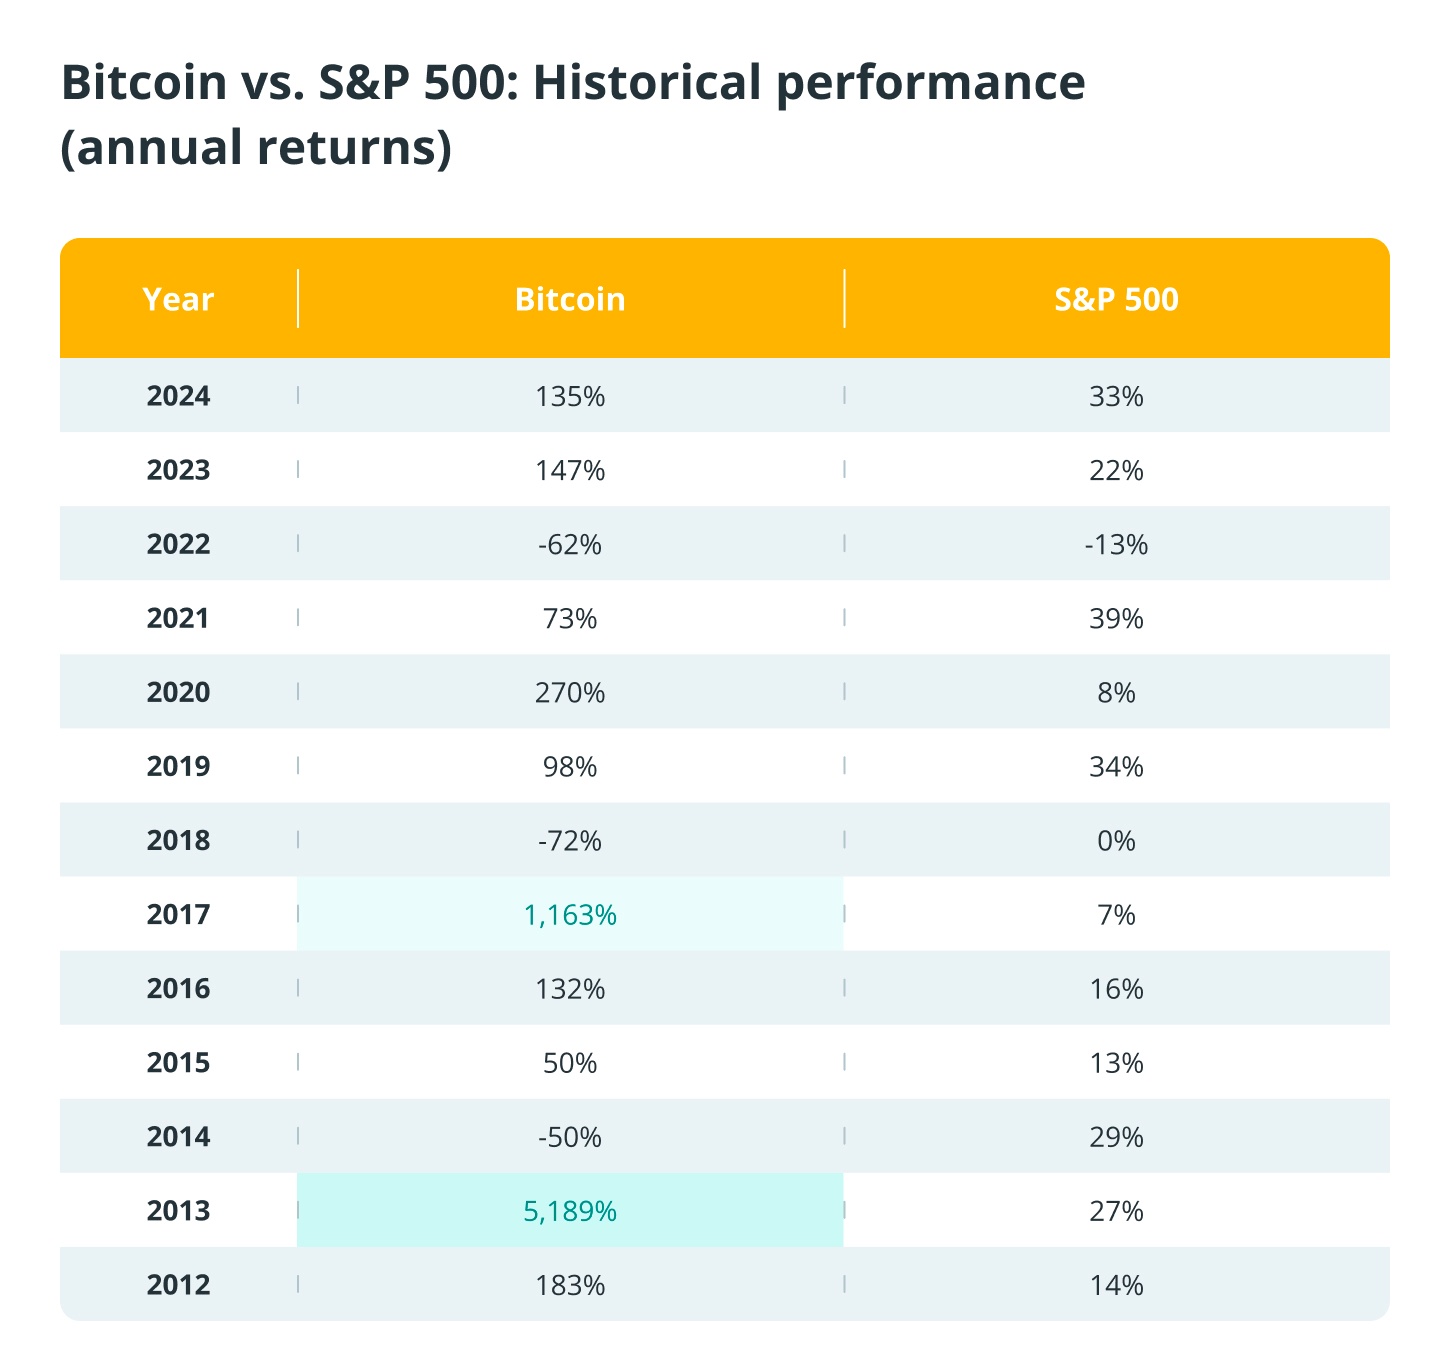Select the highlighted 1,163% Bitcoin cell
1450x1370 pixels.
point(570,915)
